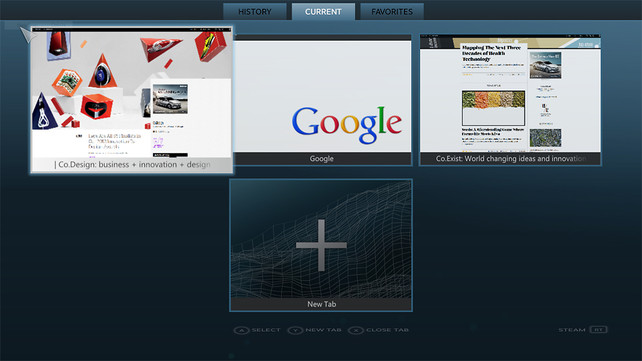Click the arrow cursor icon on Co.Design tile
642x361 pixels.
[x=28, y=35]
